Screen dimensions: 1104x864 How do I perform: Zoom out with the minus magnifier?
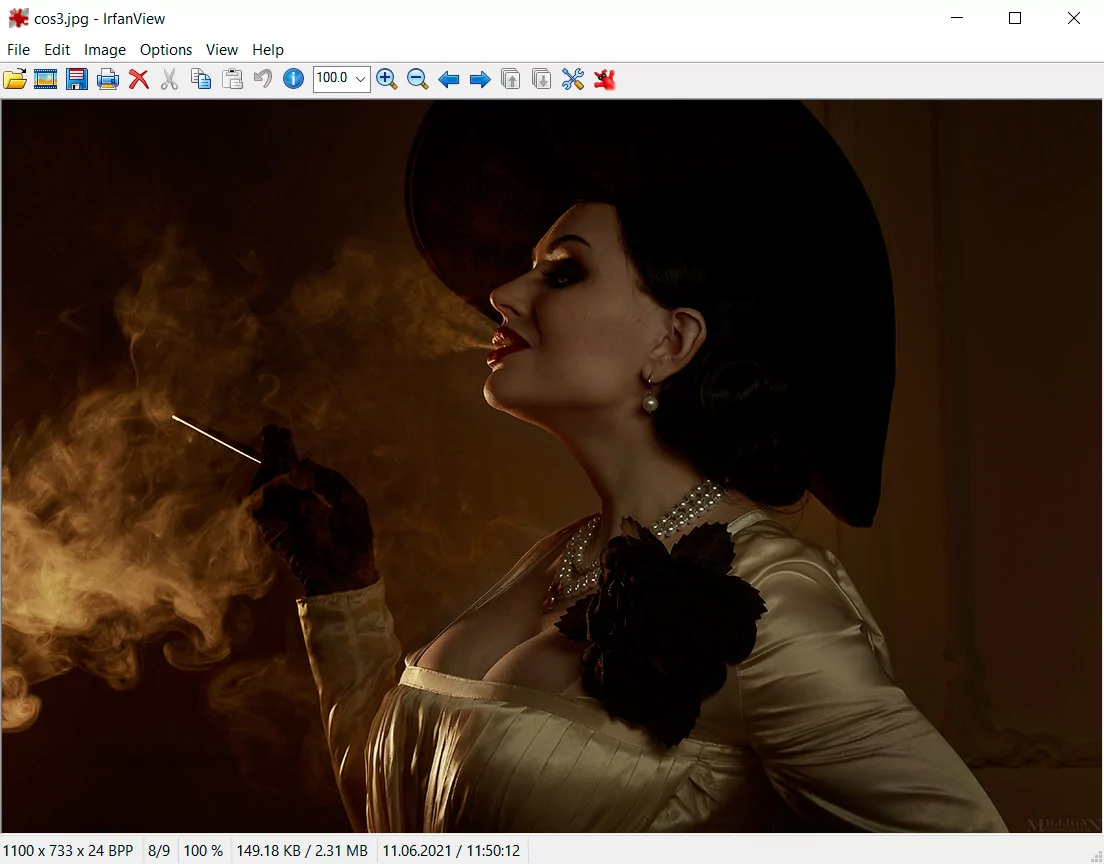418,79
